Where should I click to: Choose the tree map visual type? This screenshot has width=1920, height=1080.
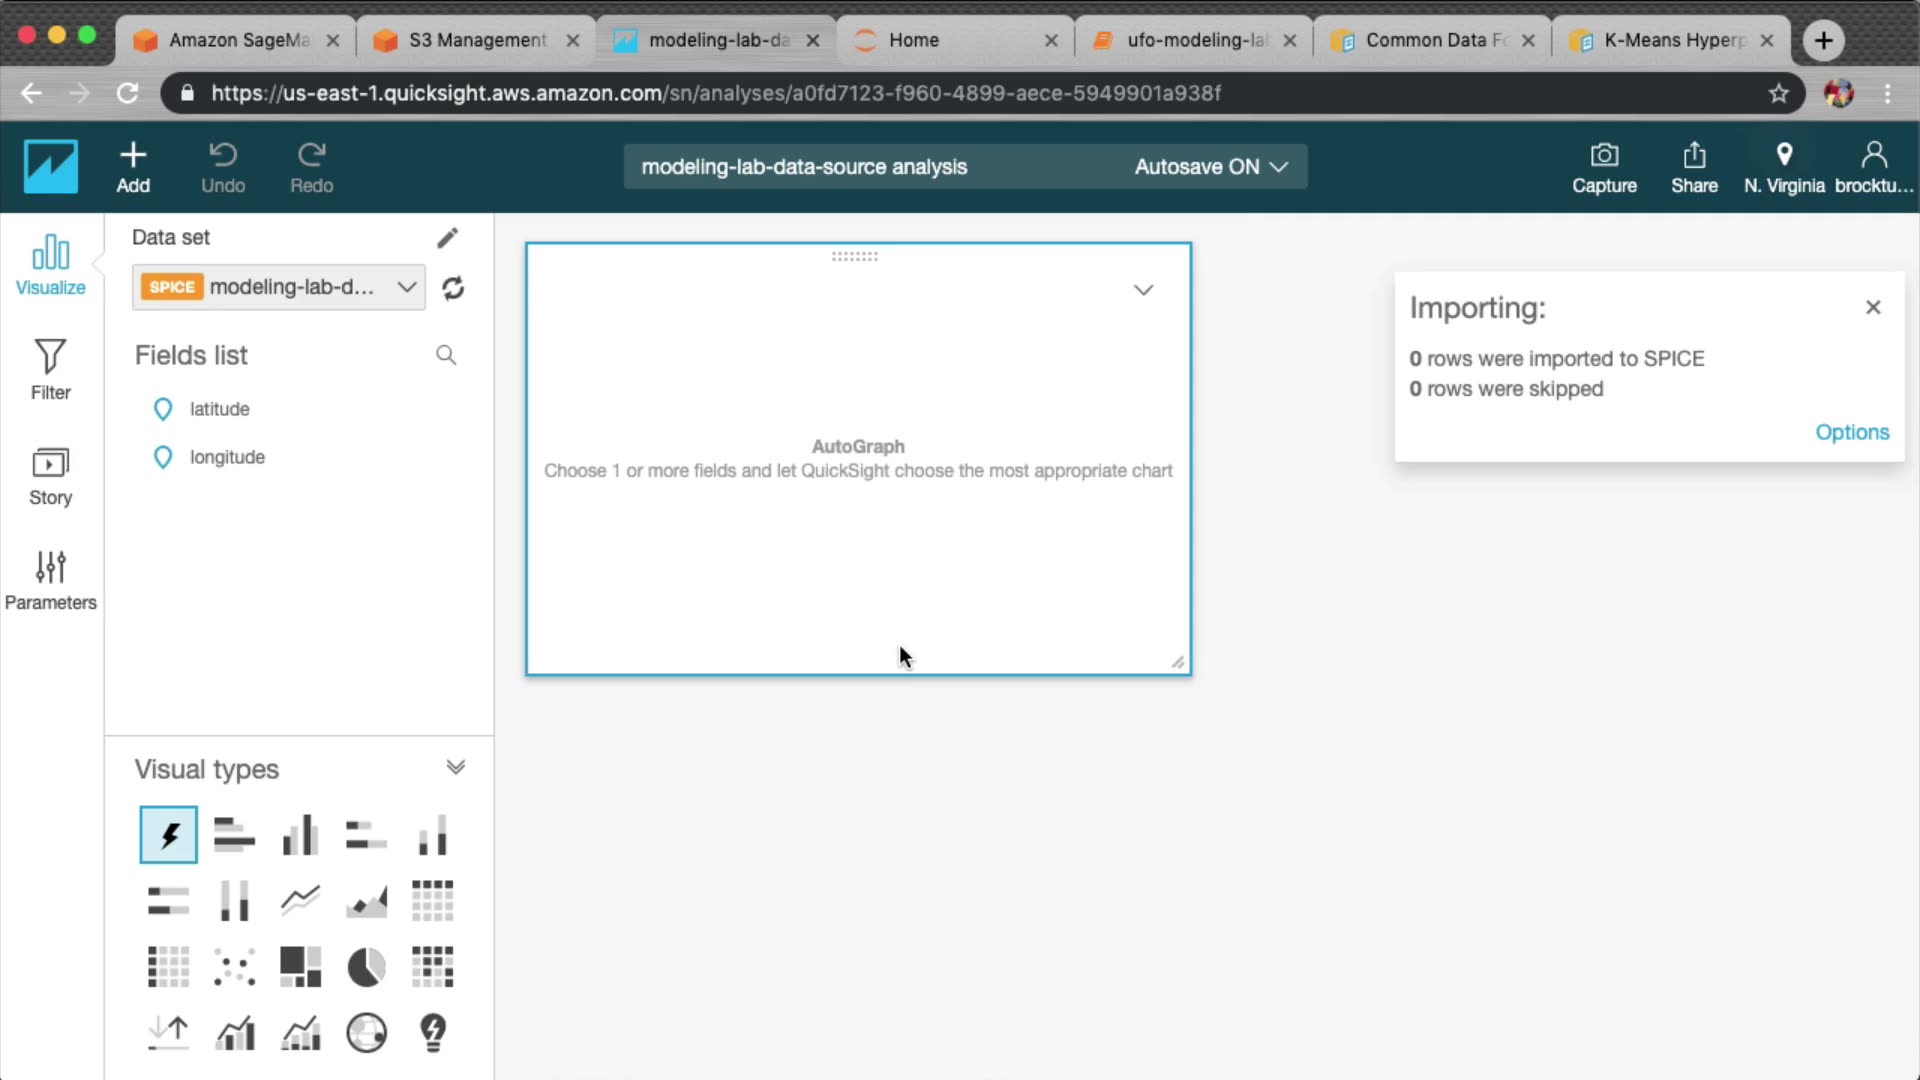pyautogui.click(x=300, y=967)
